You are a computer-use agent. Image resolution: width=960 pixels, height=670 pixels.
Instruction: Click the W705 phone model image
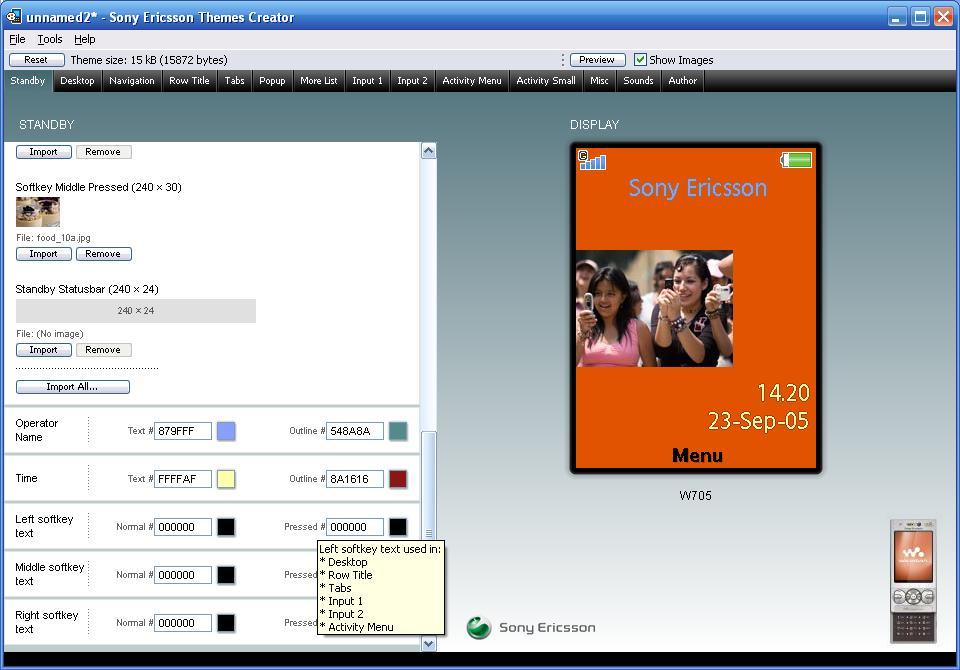pyautogui.click(x=913, y=581)
